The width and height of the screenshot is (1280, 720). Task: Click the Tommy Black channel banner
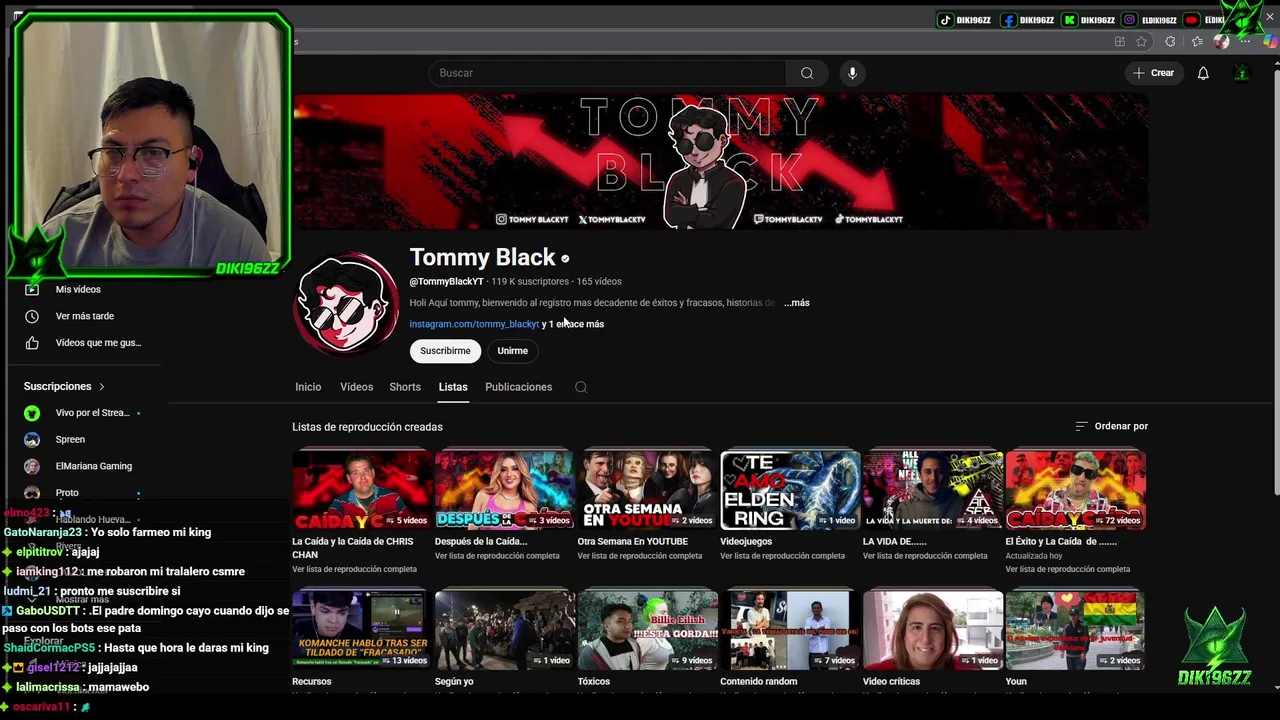point(720,162)
